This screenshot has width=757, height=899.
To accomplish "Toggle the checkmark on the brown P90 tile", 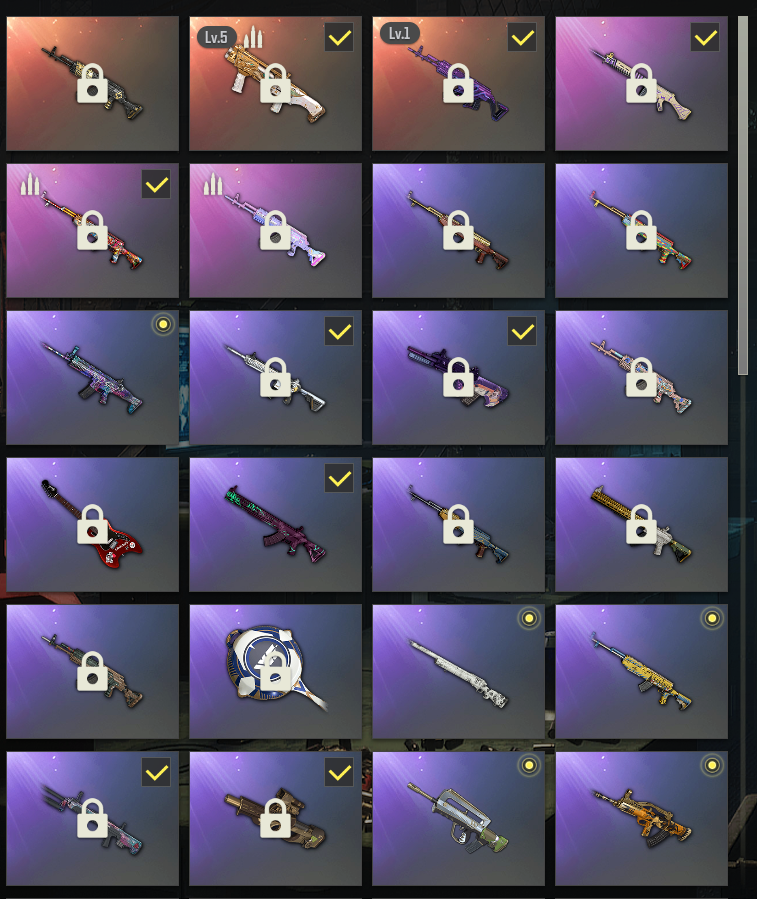I will (x=339, y=773).
